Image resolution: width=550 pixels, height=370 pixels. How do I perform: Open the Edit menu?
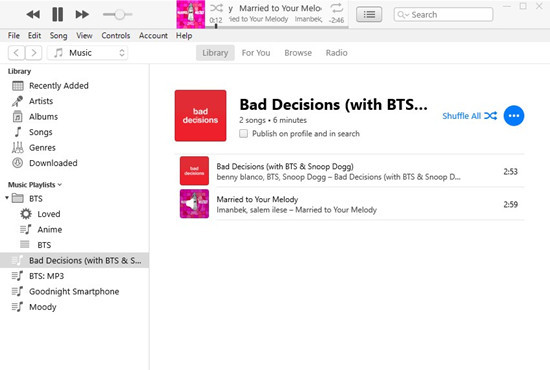pyautogui.click(x=34, y=35)
